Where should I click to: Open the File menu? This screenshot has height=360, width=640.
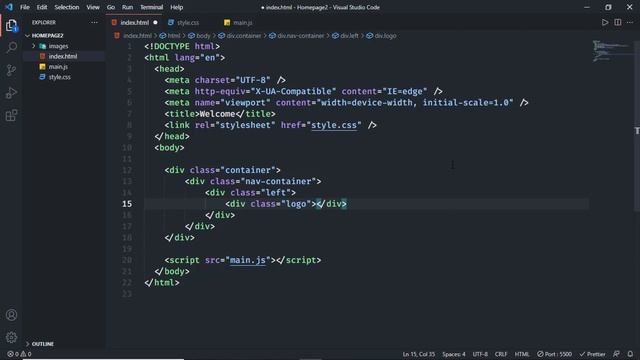24,7
